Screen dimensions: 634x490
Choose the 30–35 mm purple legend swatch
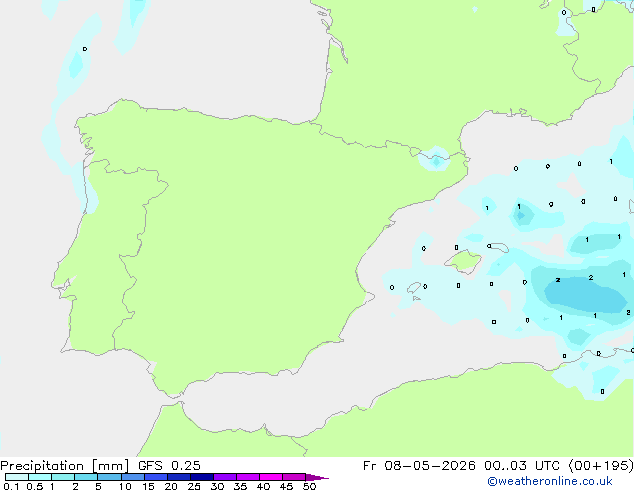pos(224,477)
